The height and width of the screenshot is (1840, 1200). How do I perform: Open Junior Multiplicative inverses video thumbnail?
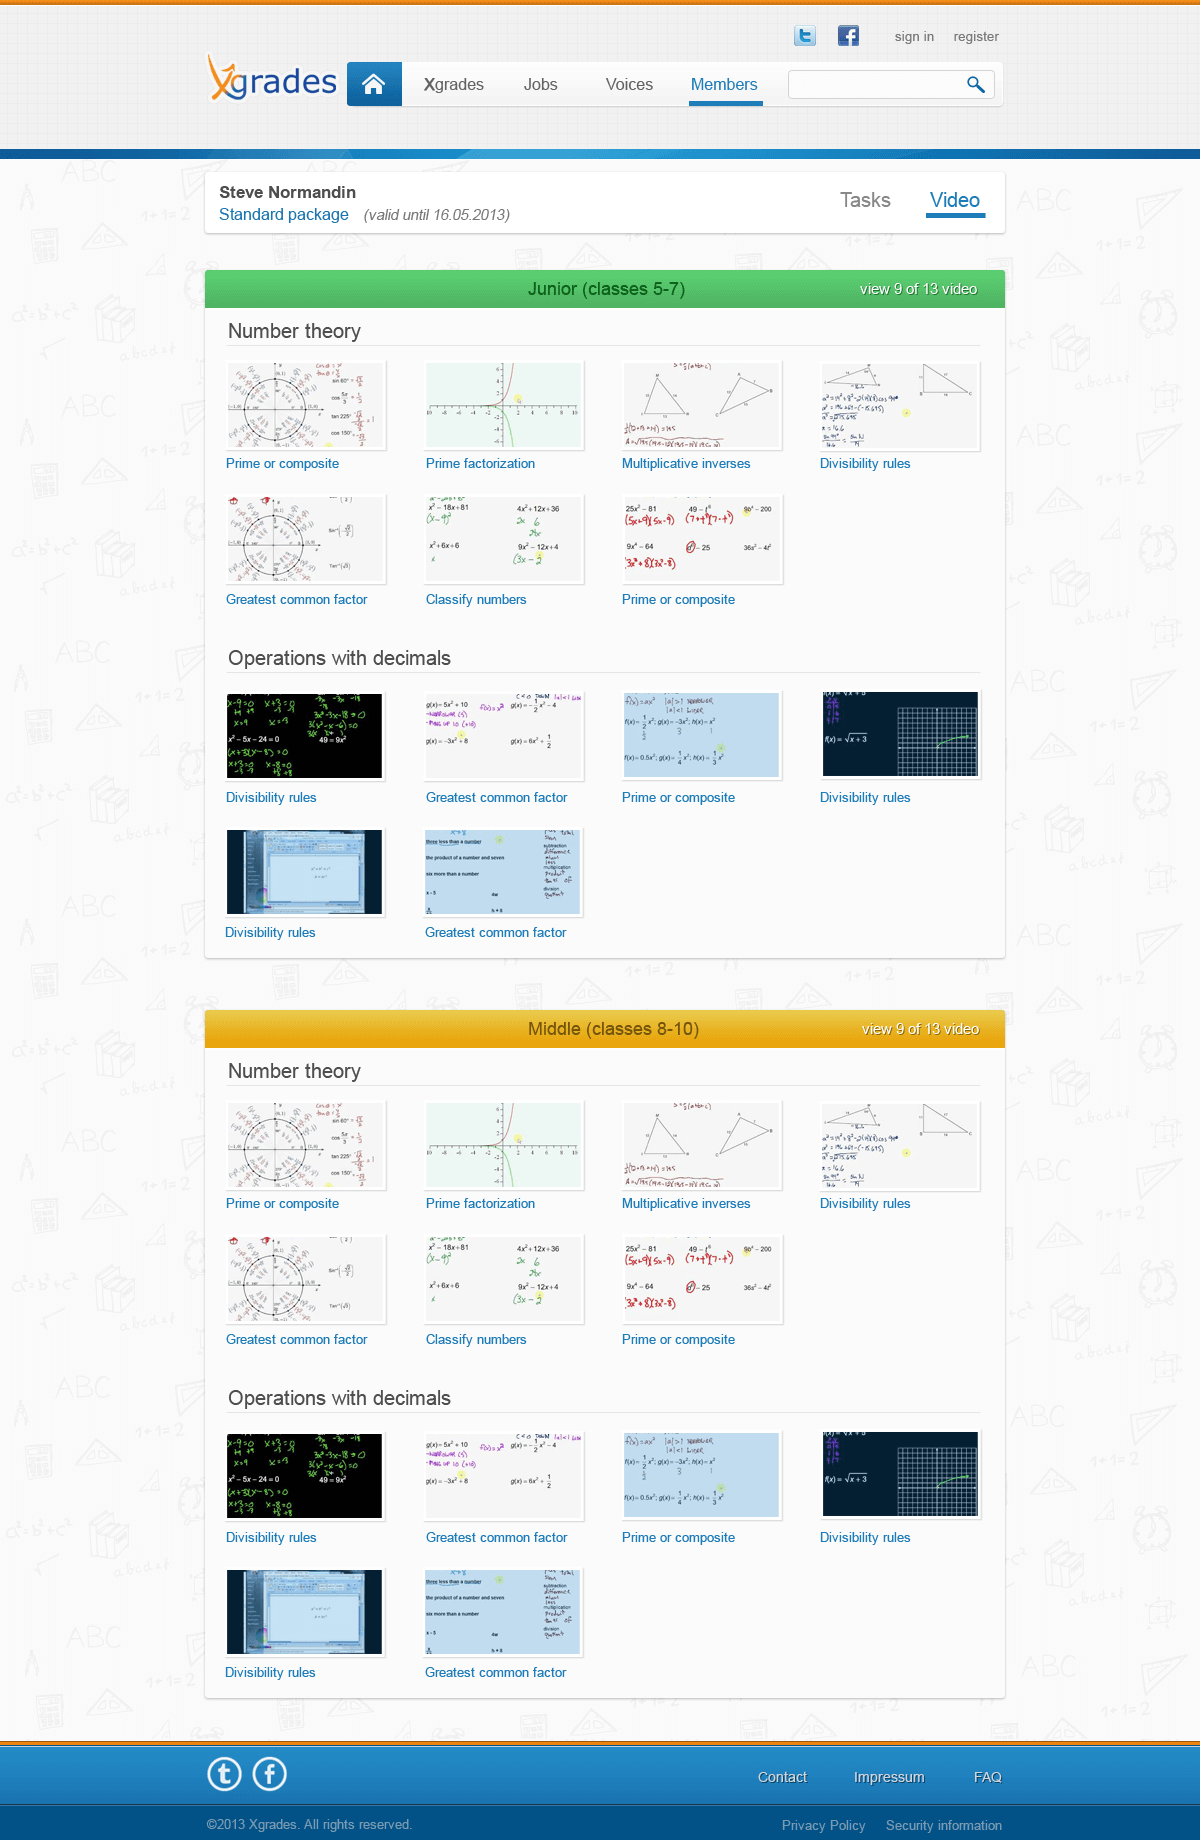[701, 405]
